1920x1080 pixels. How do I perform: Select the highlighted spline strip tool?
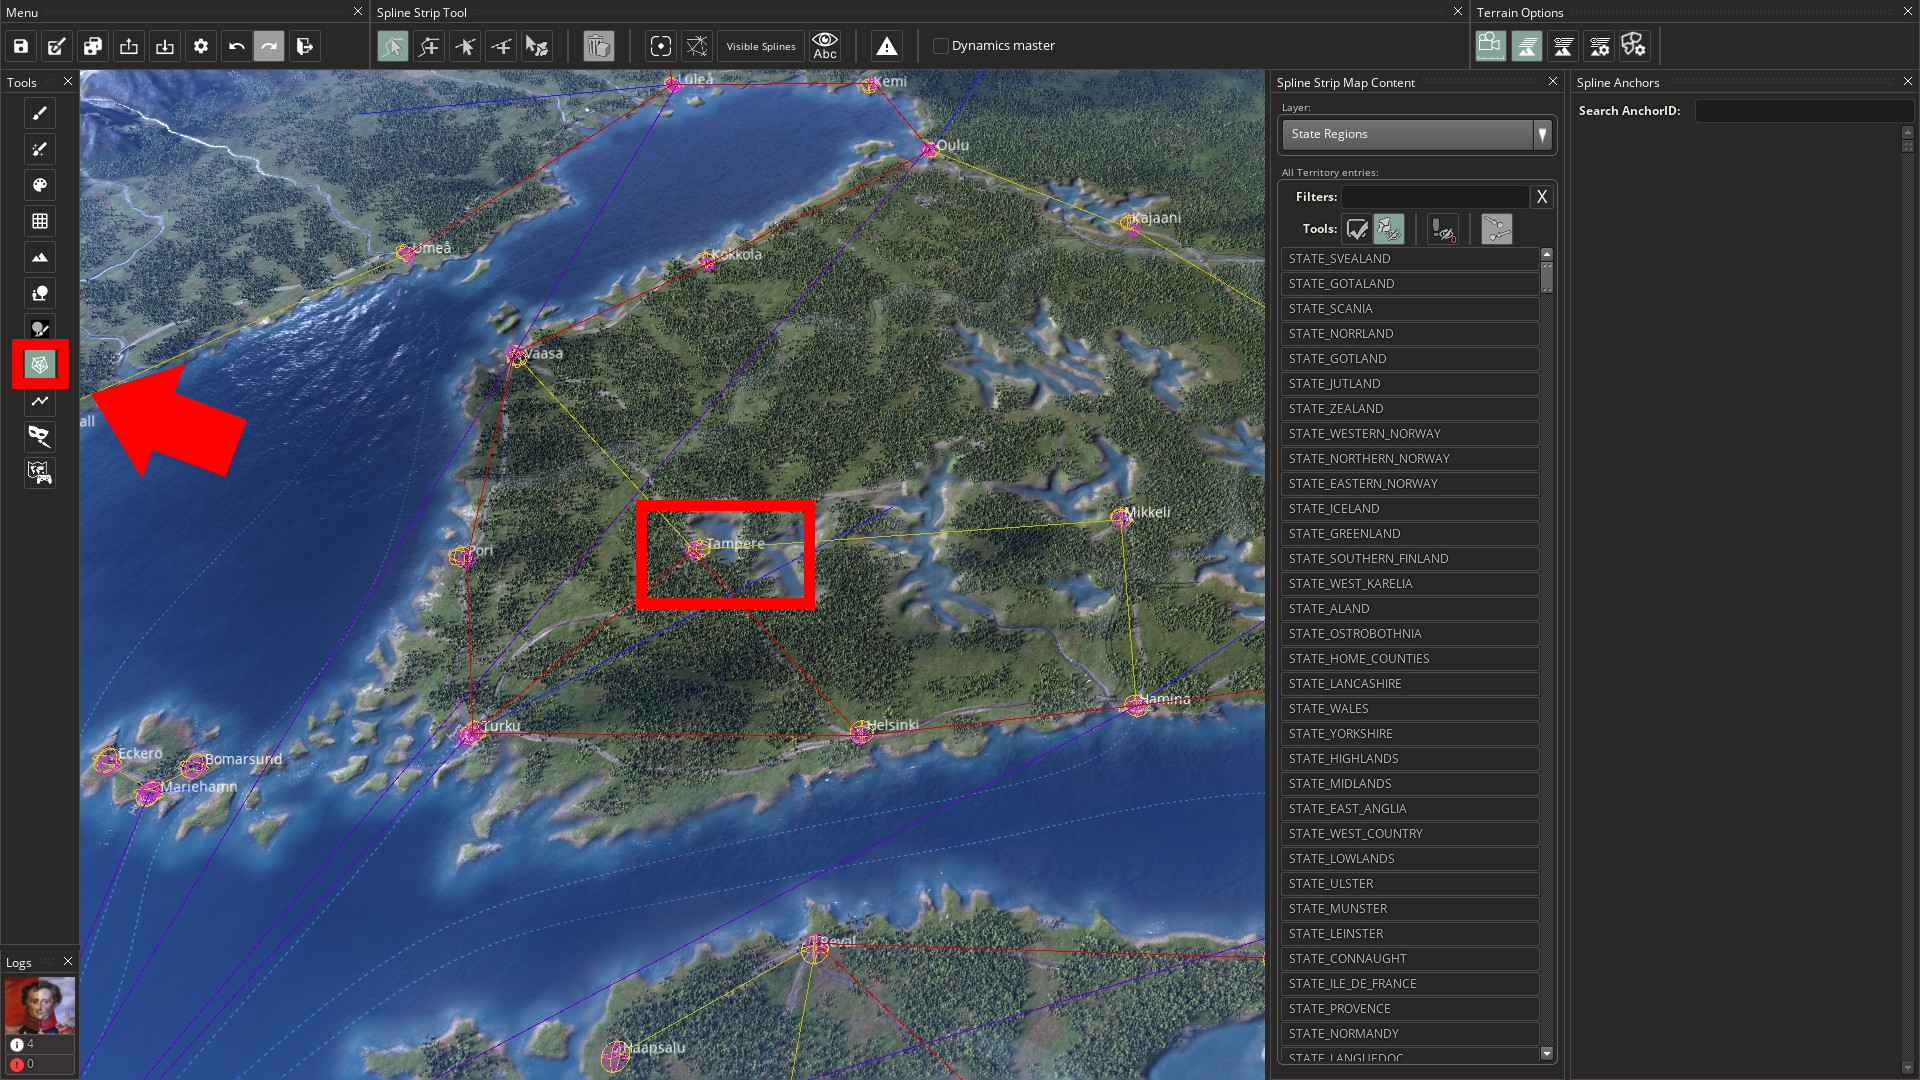40,365
